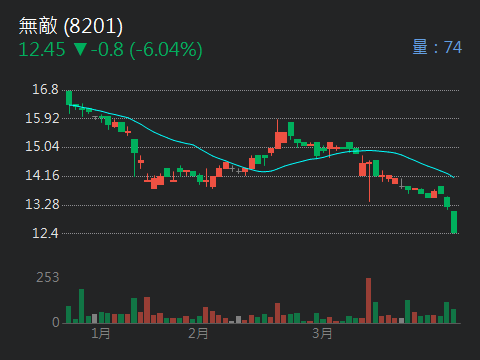Click the tall green volume bar in early January
Image resolution: width=480 pixels, height=360 pixels.
pyautogui.click(x=81, y=306)
